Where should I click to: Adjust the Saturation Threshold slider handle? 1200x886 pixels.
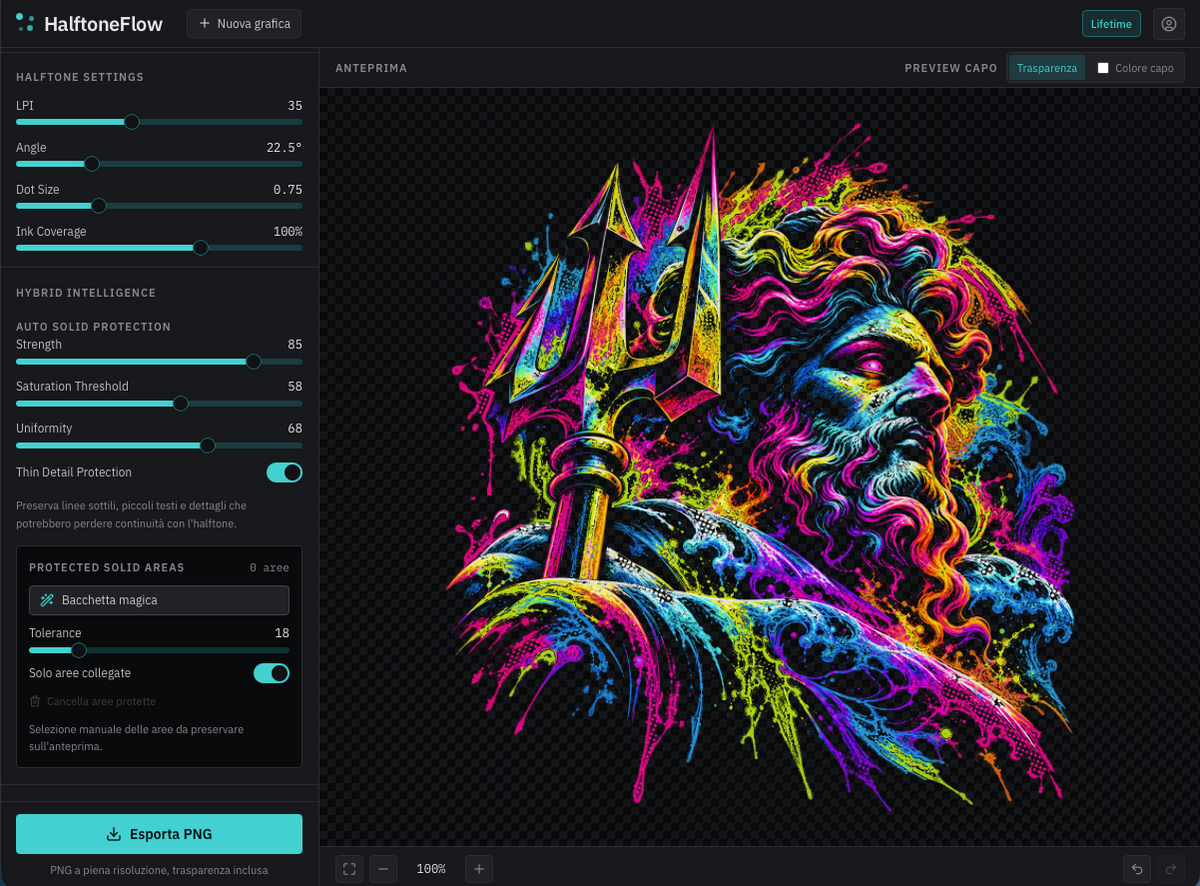pyautogui.click(x=180, y=403)
